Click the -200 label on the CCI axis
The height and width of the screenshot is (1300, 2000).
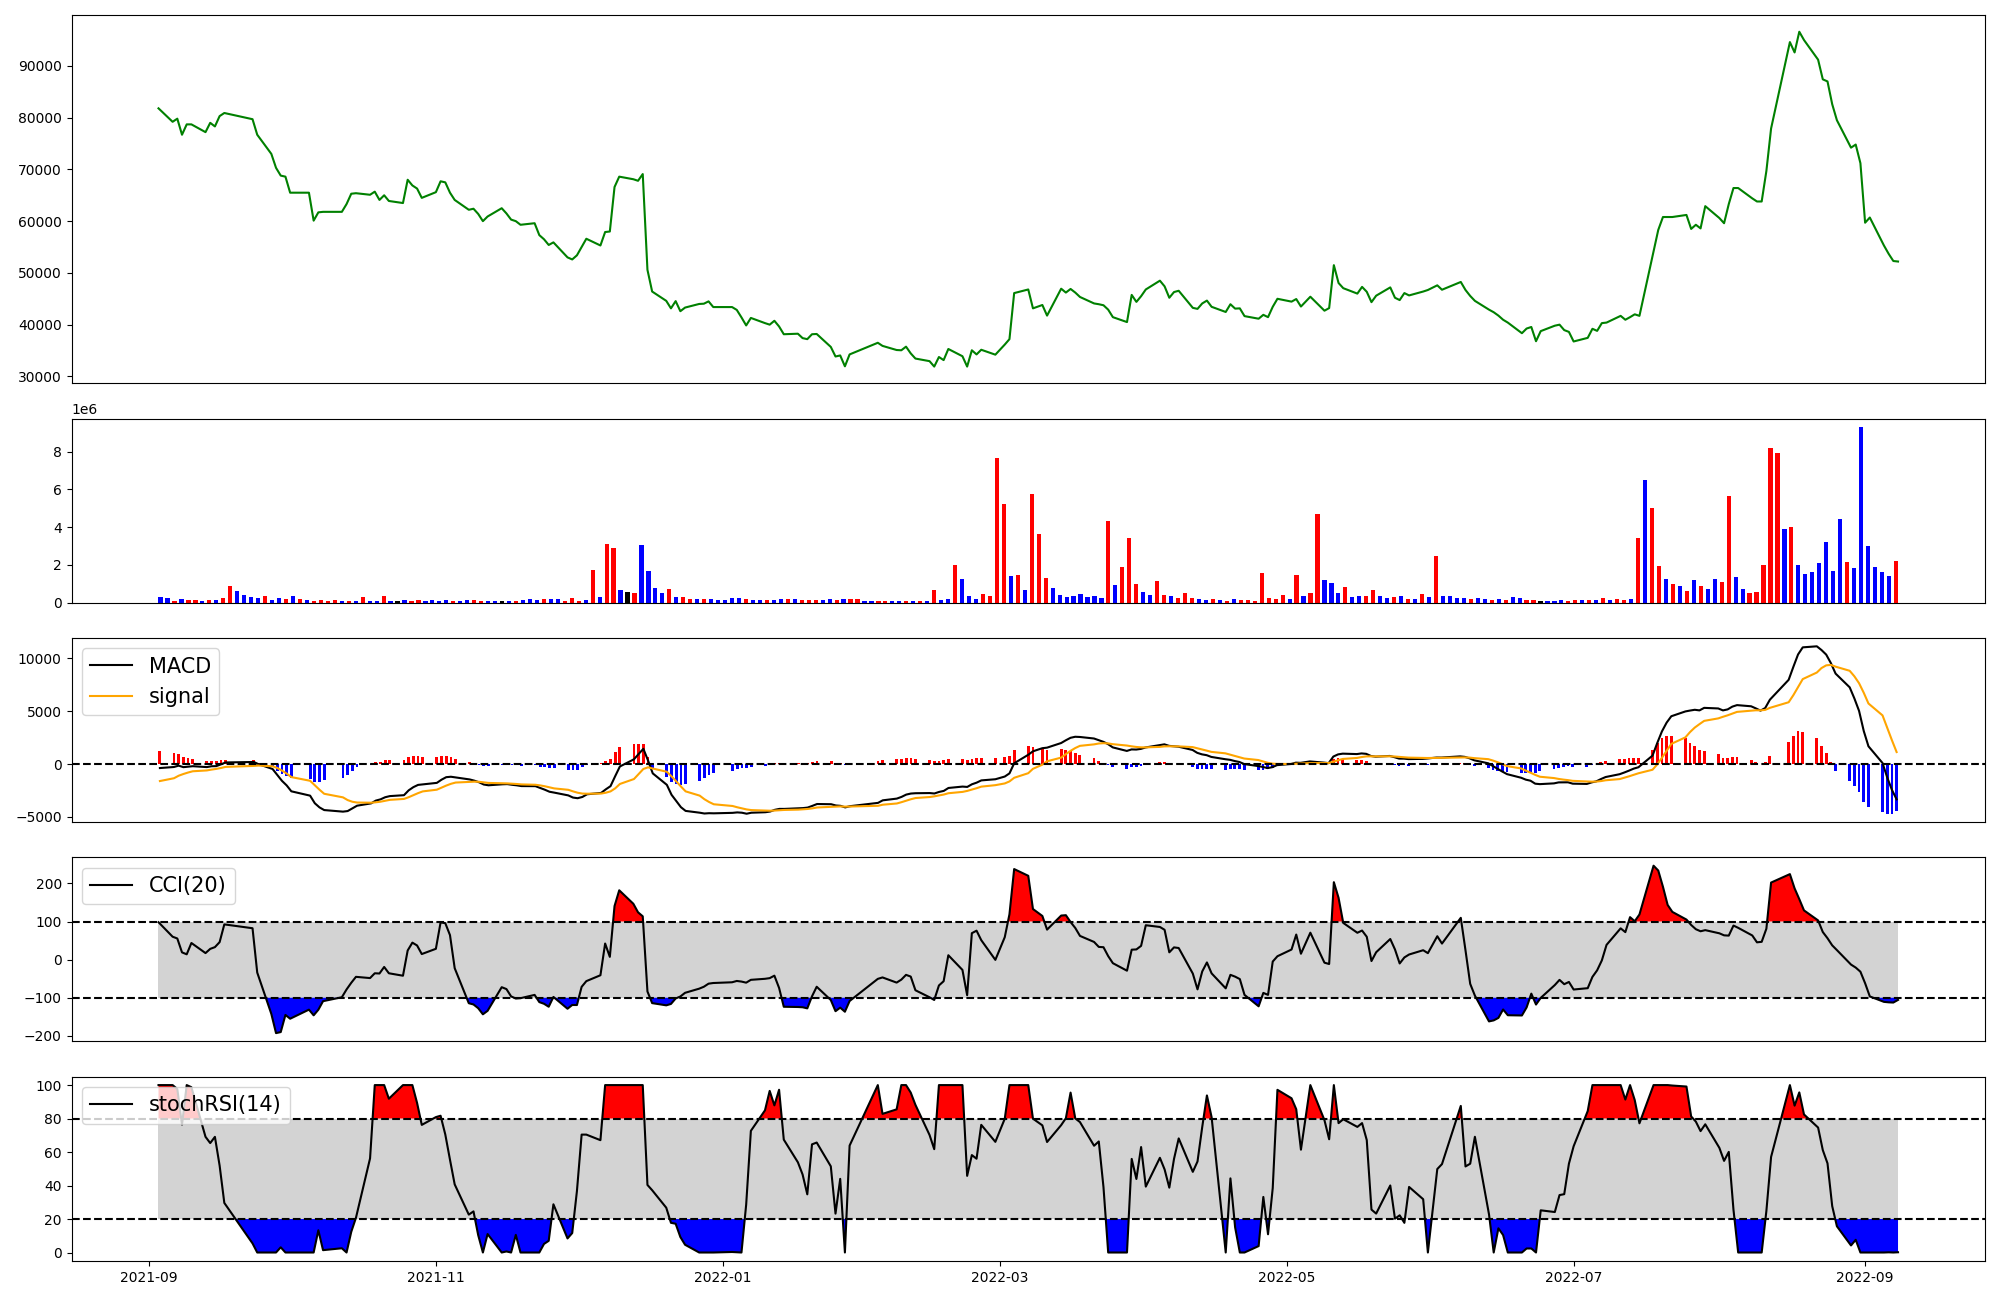(44, 1037)
